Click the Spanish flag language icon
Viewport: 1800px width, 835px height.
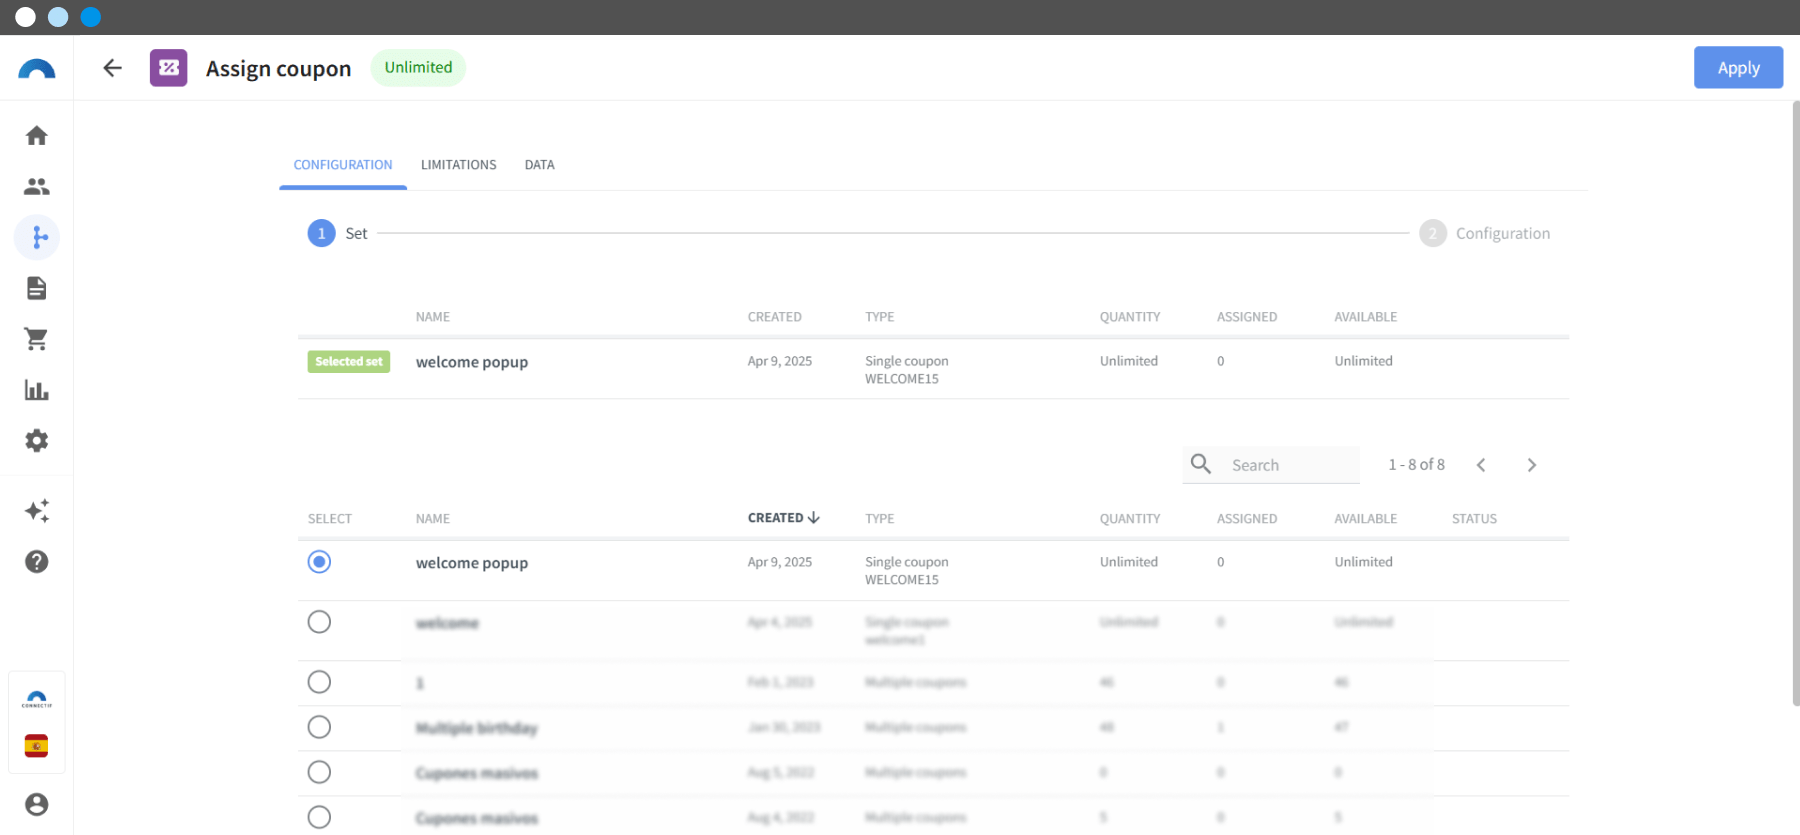(x=37, y=746)
